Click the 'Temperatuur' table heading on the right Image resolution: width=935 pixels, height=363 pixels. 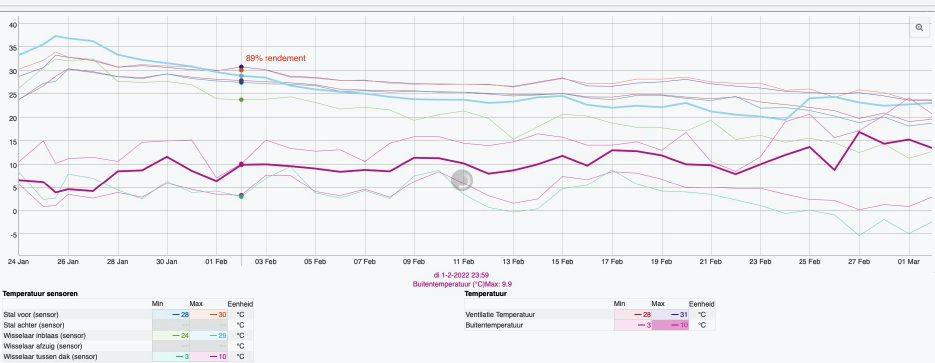coord(485,294)
